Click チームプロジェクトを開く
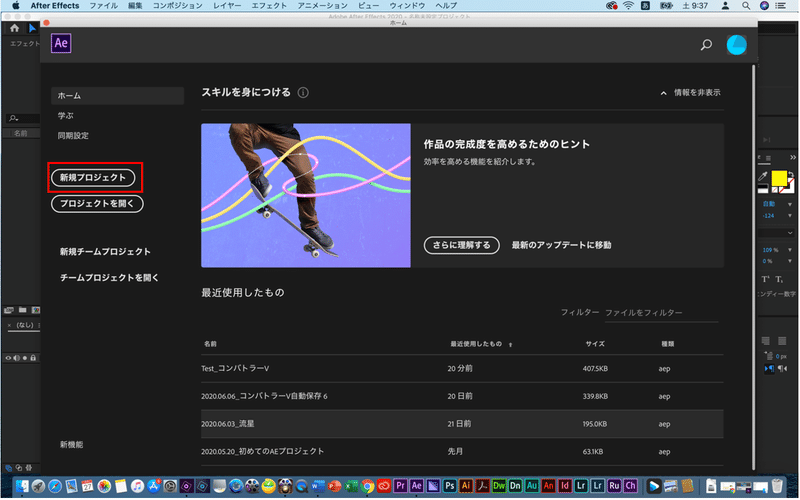Viewport: 800px width, 500px height. tap(109, 278)
